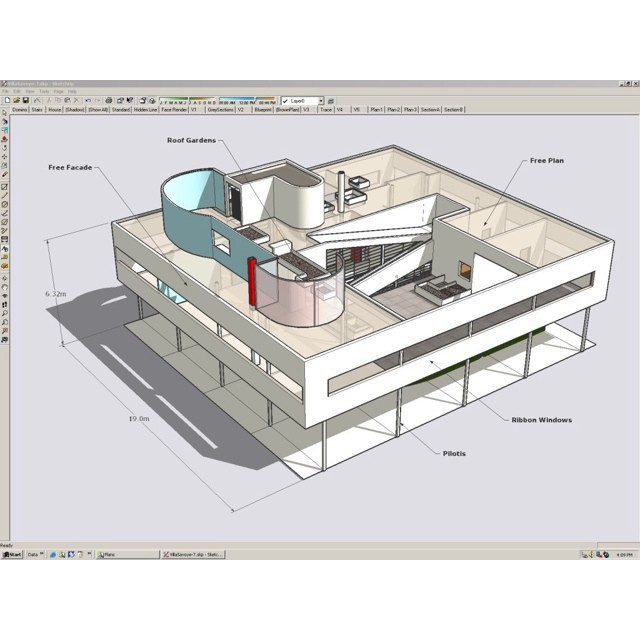Expand the Layer0 dropdown arrow
The height and width of the screenshot is (640, 640).
click(321, 101)
